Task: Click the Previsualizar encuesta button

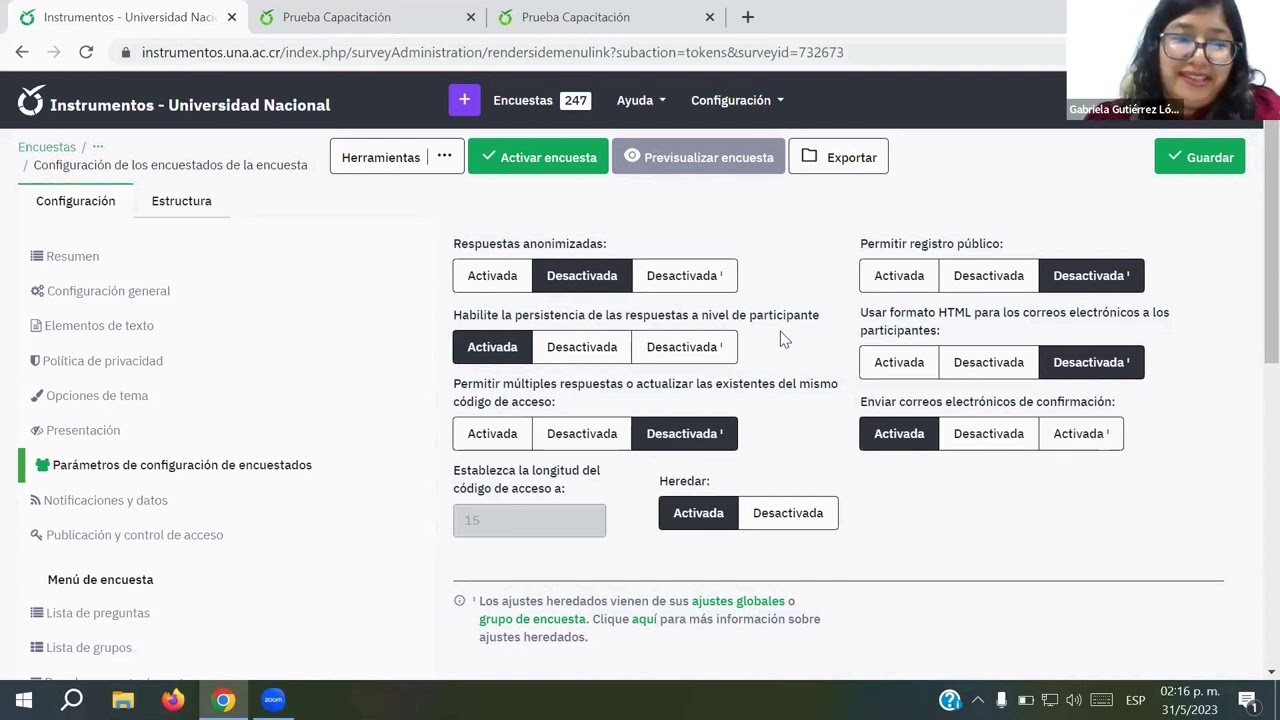Action: [698, 156]
